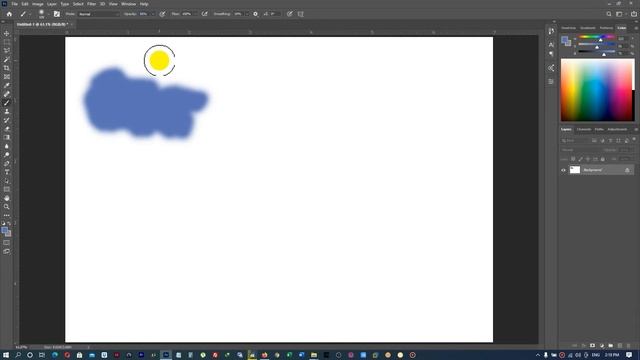
Task: Open the Edit Toolbar three-dots menu
Action: (7, 215)
